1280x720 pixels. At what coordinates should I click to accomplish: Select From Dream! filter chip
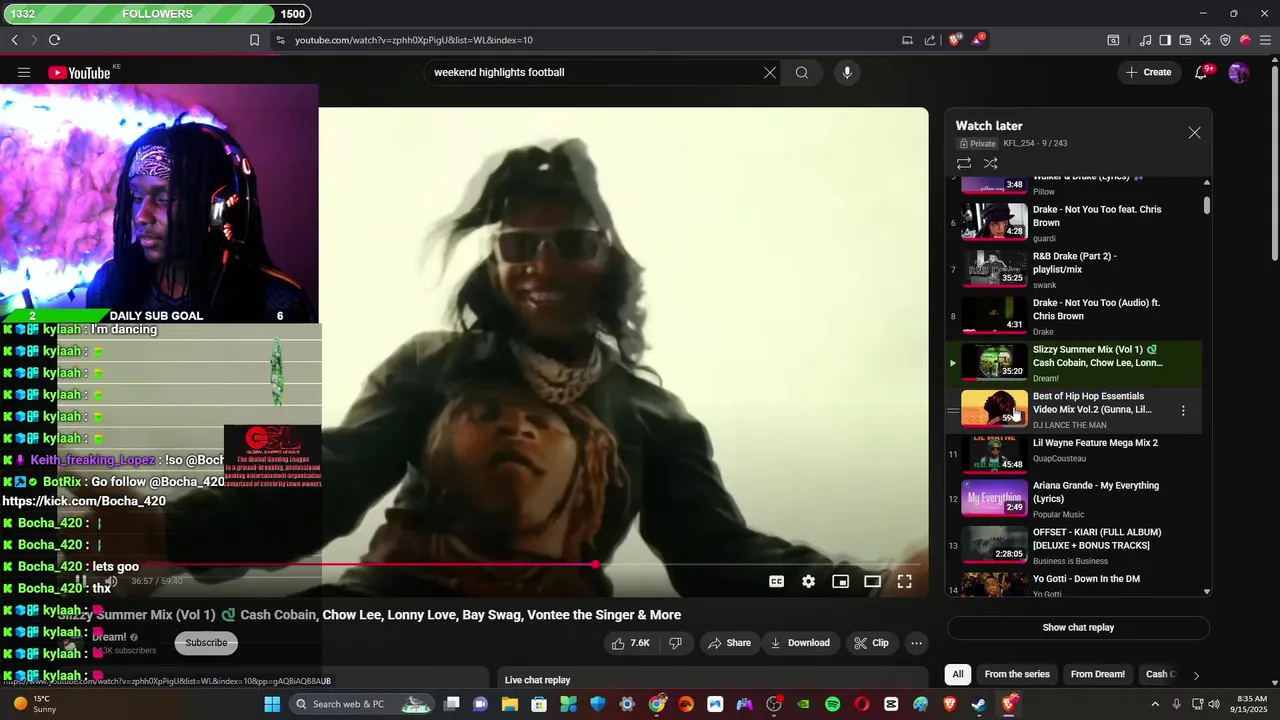click(x=1097, y=674)
